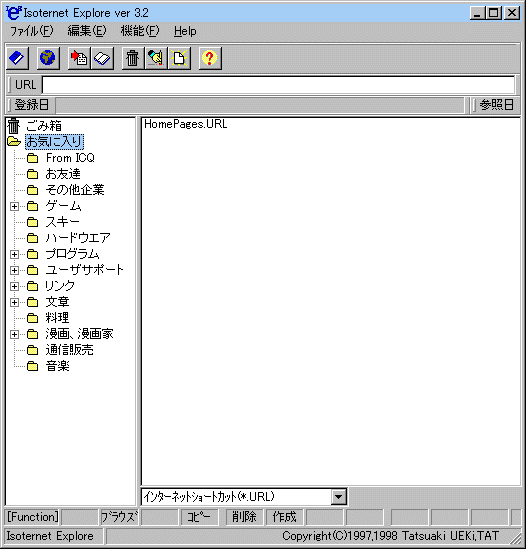Click the open book toolbar icon

pyautogui.click(x=102, y=58)
